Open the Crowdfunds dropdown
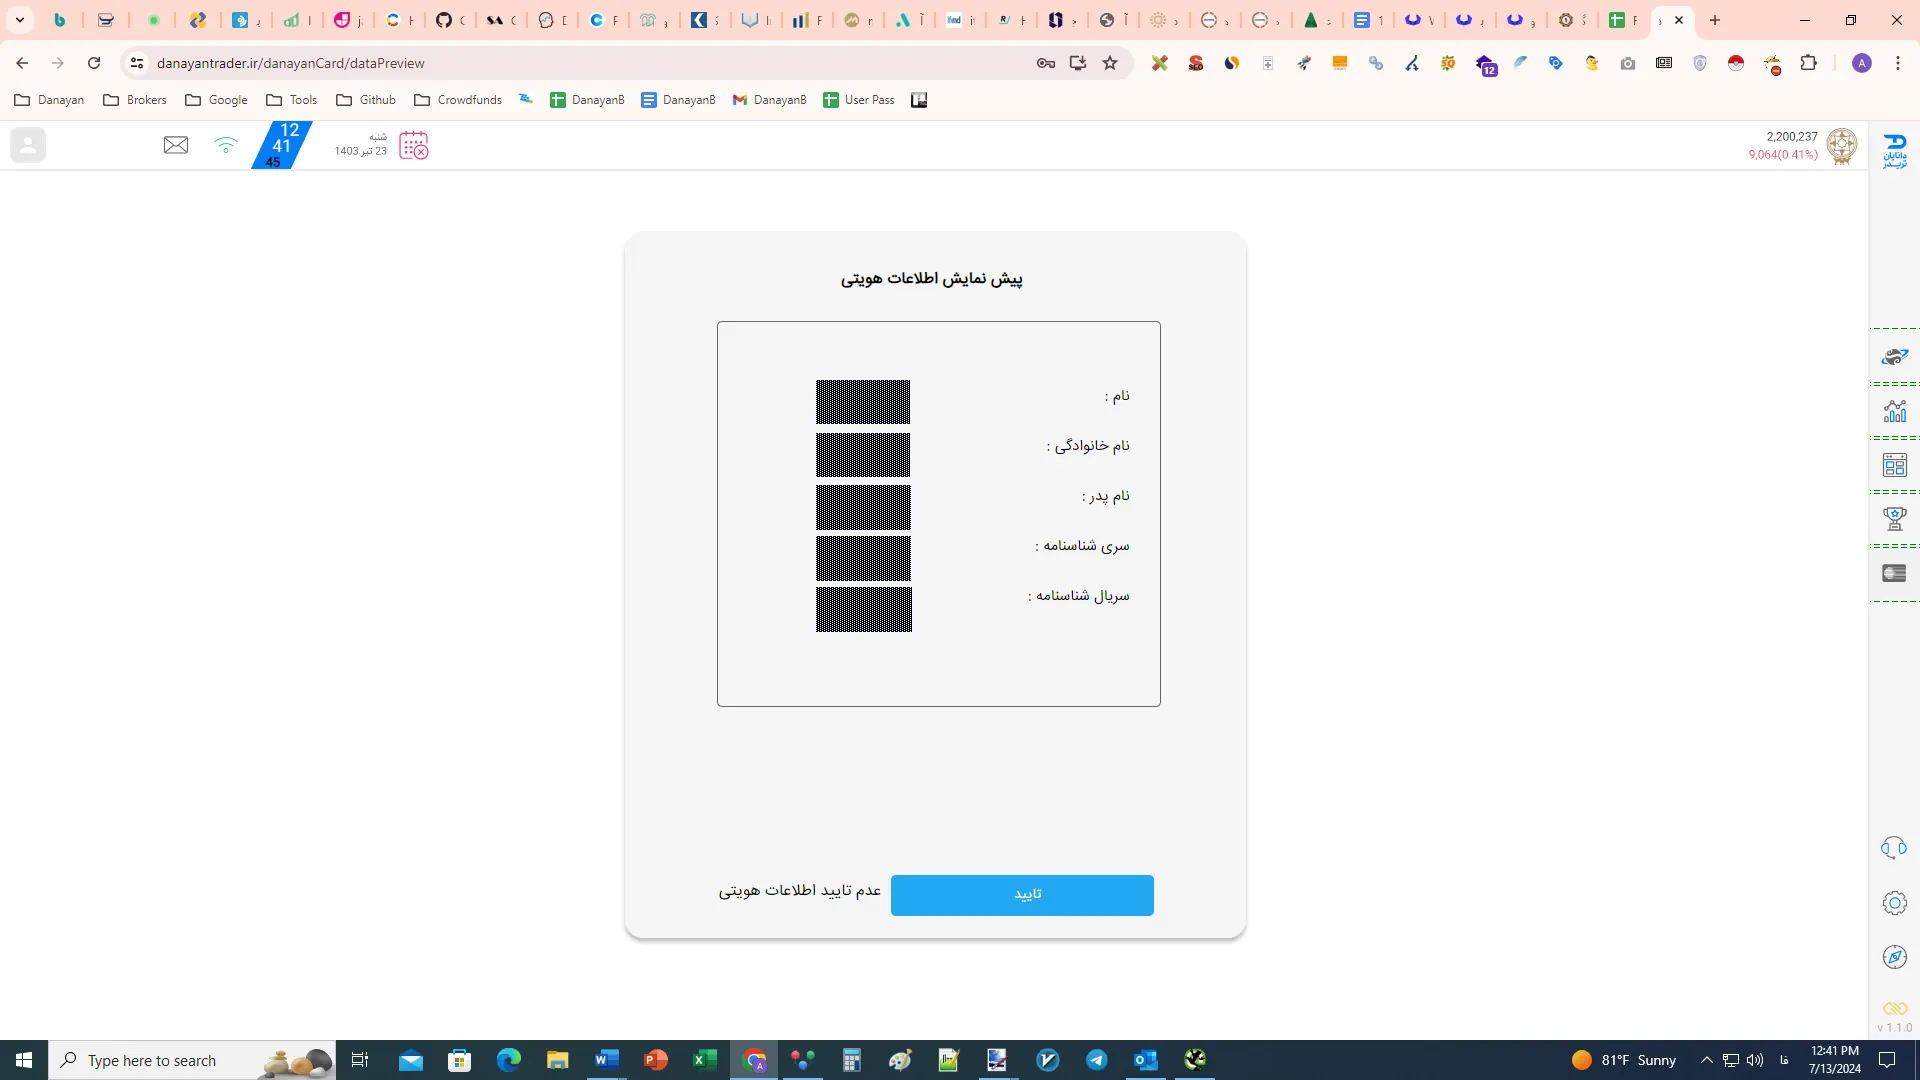Screen dimensions: 1920x1080 (x=459, y=99)
